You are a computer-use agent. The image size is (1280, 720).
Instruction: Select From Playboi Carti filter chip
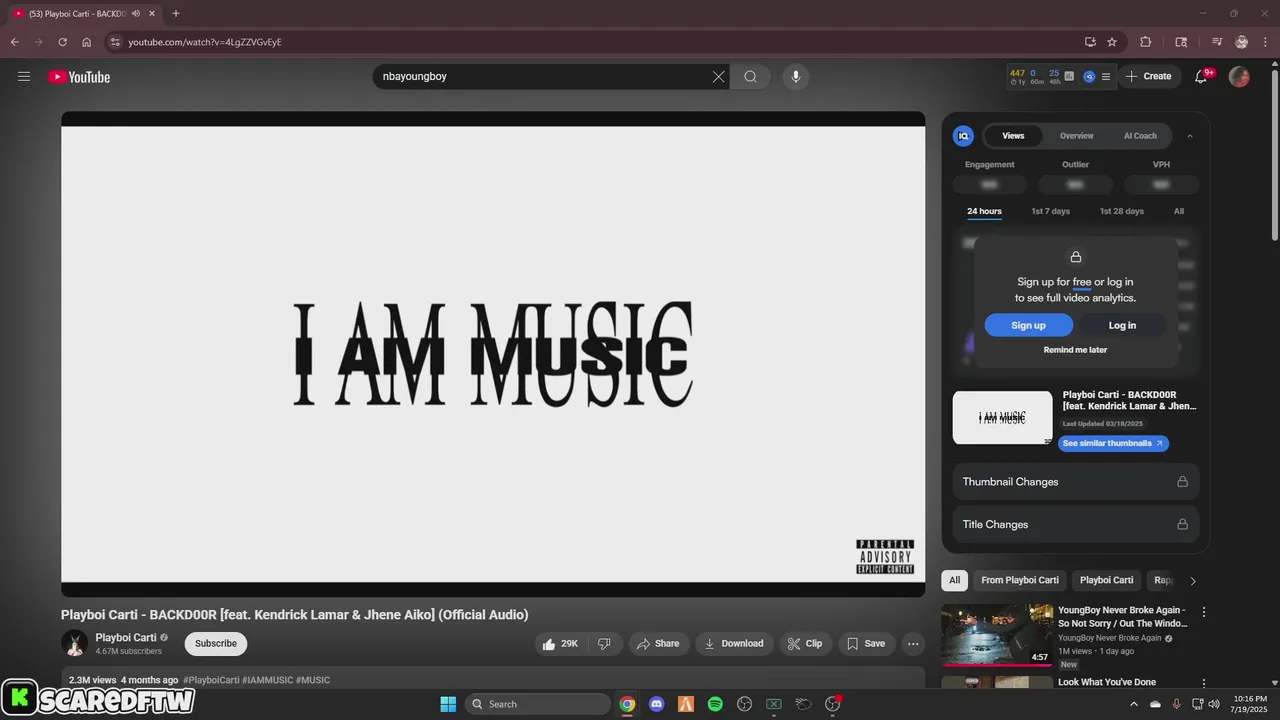coord(1020,580)
